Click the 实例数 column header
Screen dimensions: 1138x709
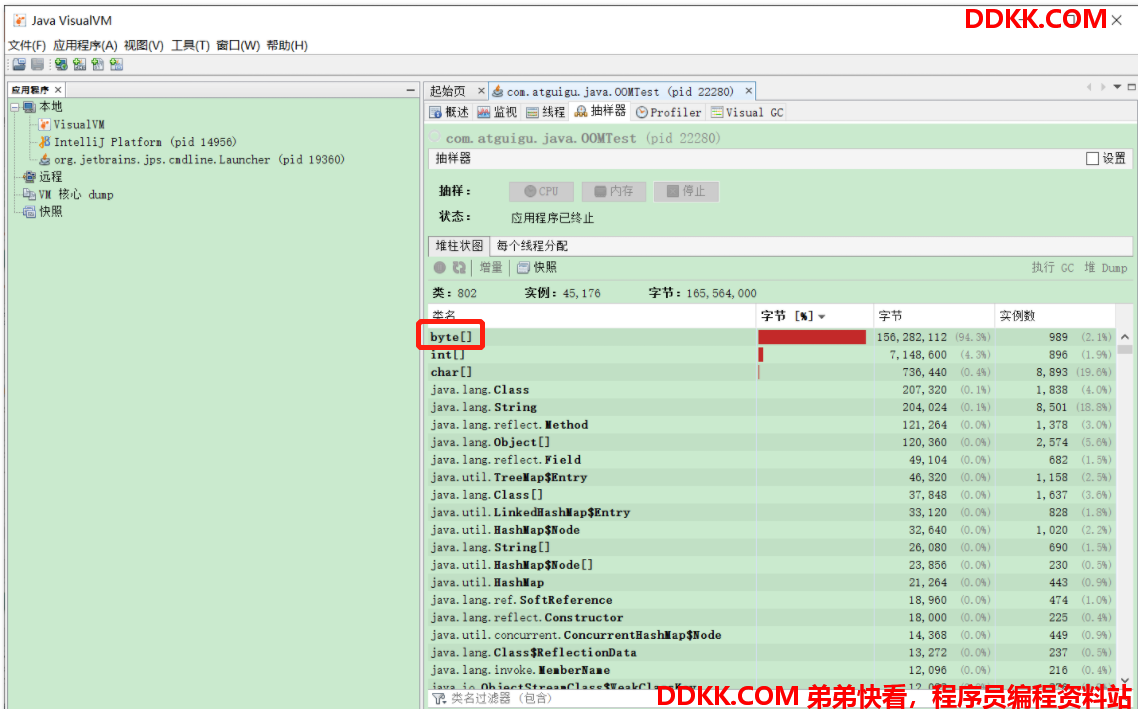(1055, 316)
